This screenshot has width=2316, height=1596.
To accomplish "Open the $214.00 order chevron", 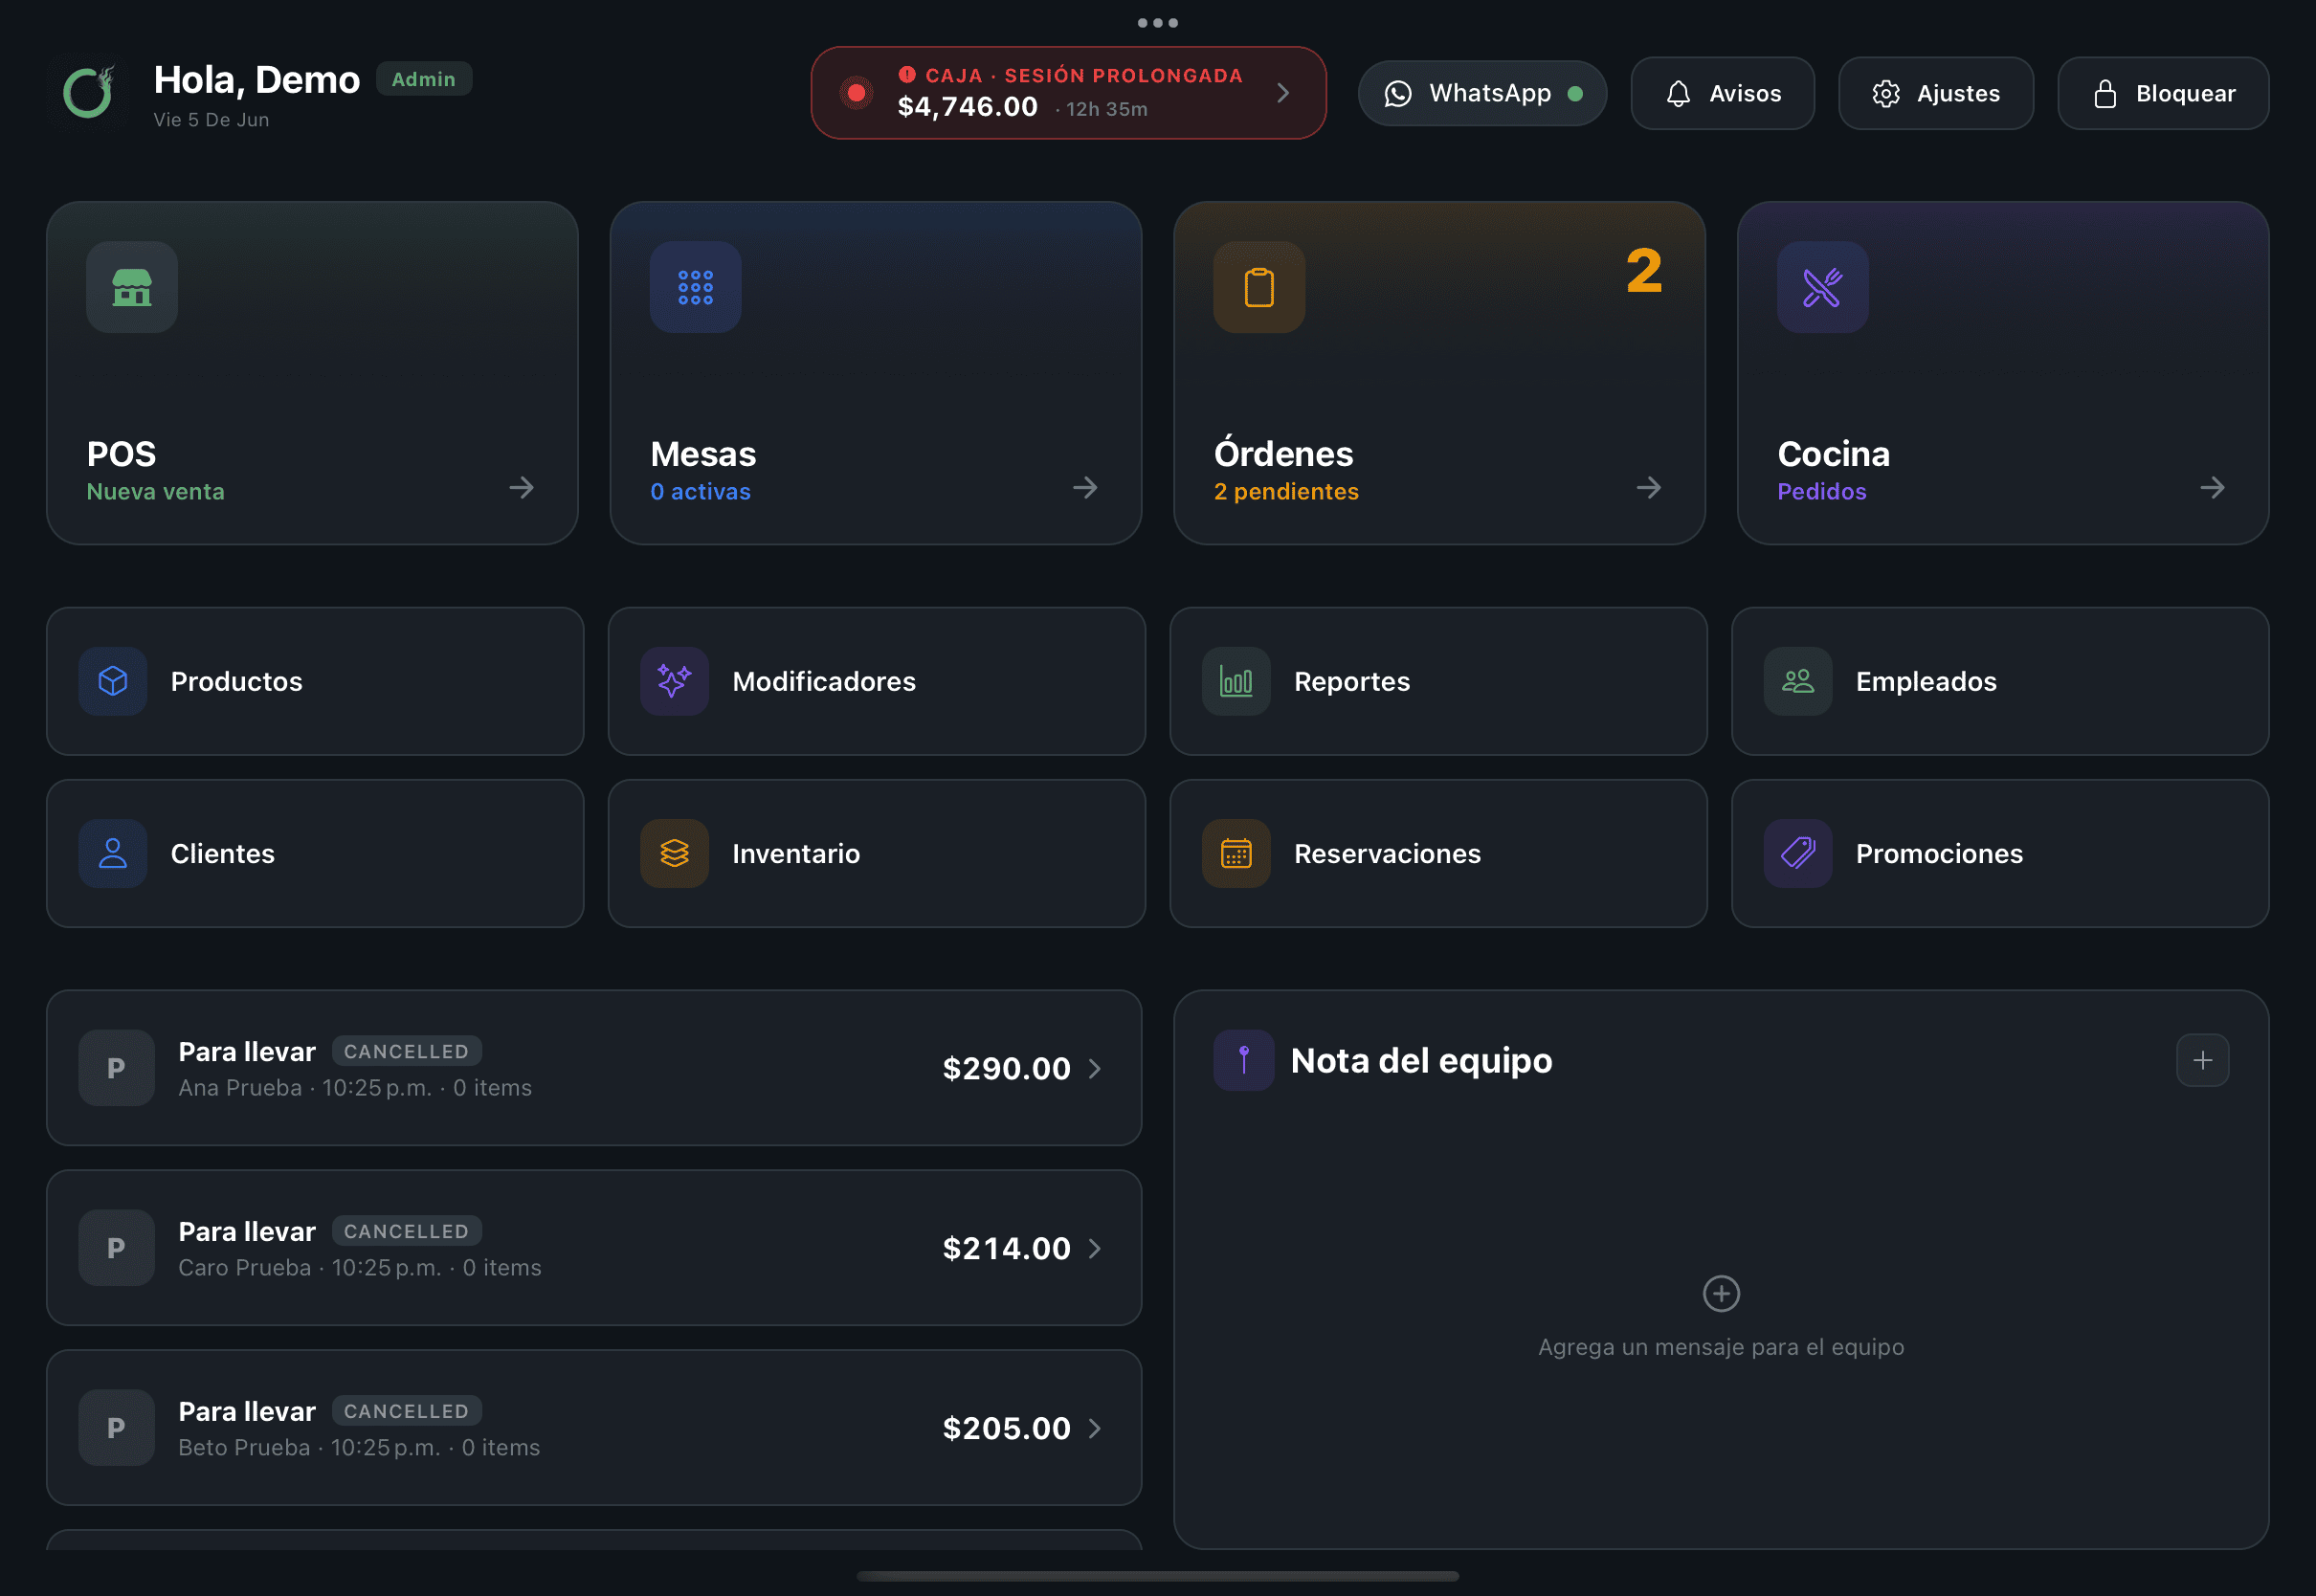I will [x=1095, y=1248].
